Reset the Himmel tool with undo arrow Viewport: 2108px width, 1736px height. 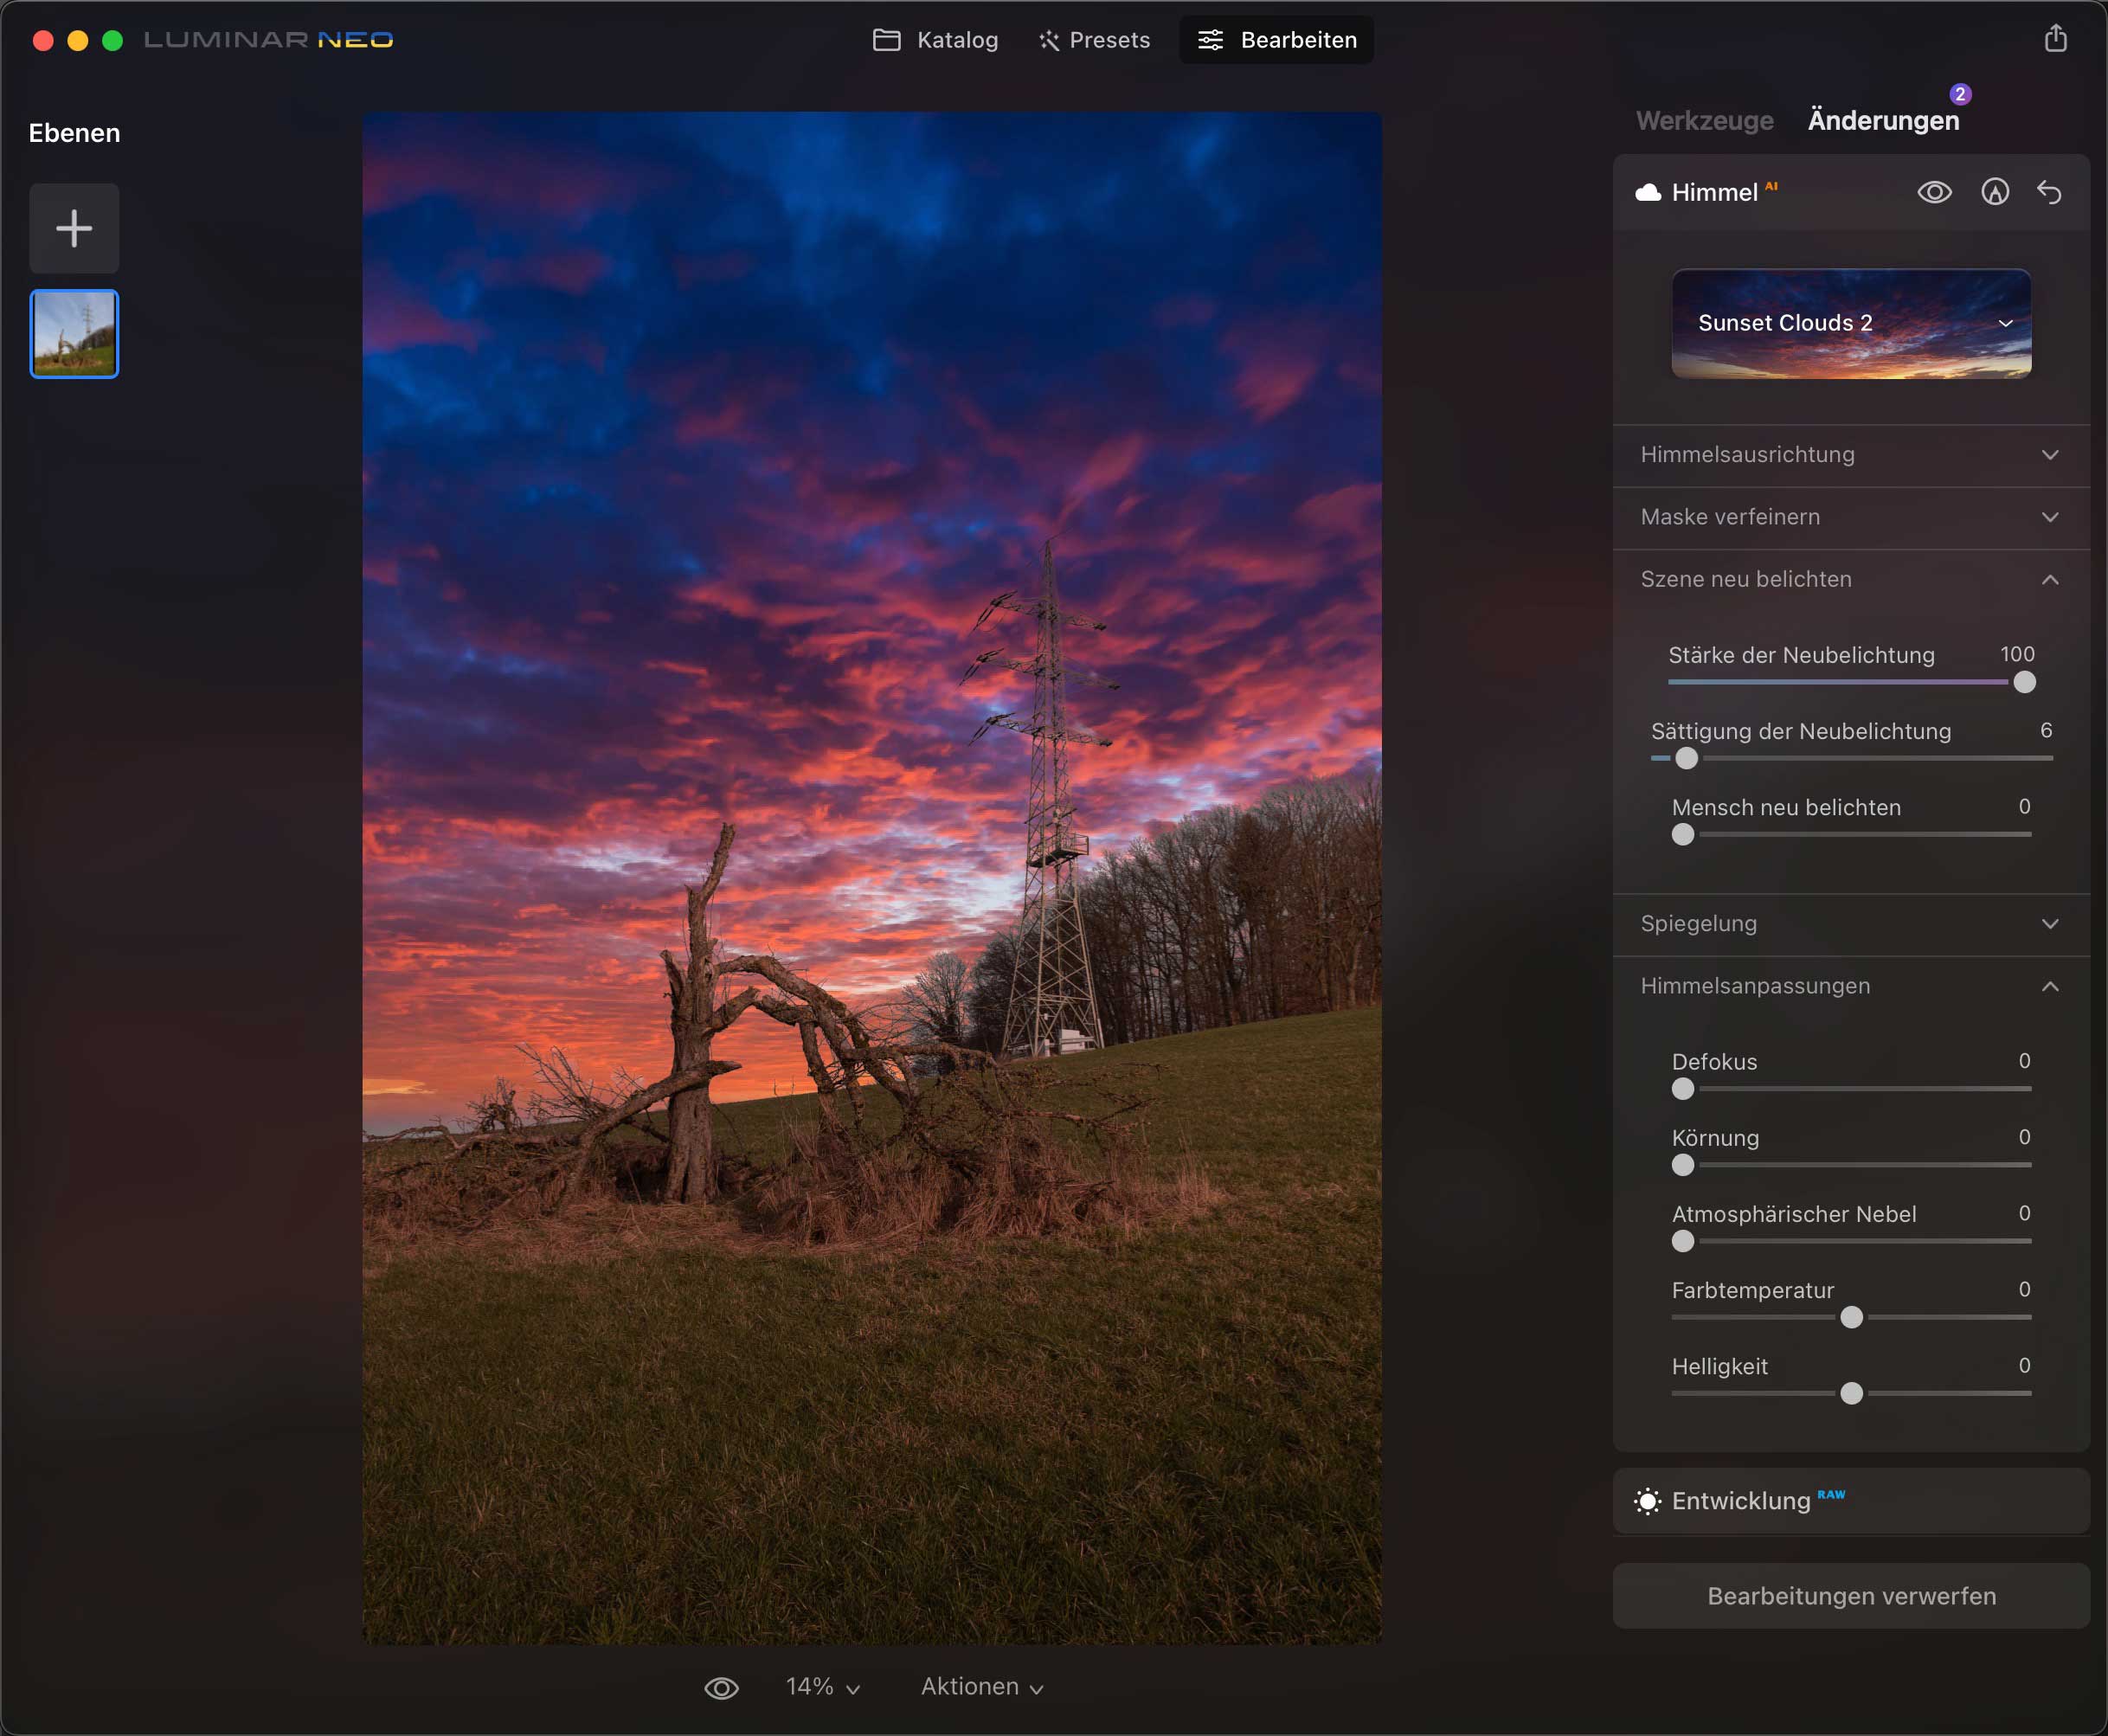(2049, 192)
